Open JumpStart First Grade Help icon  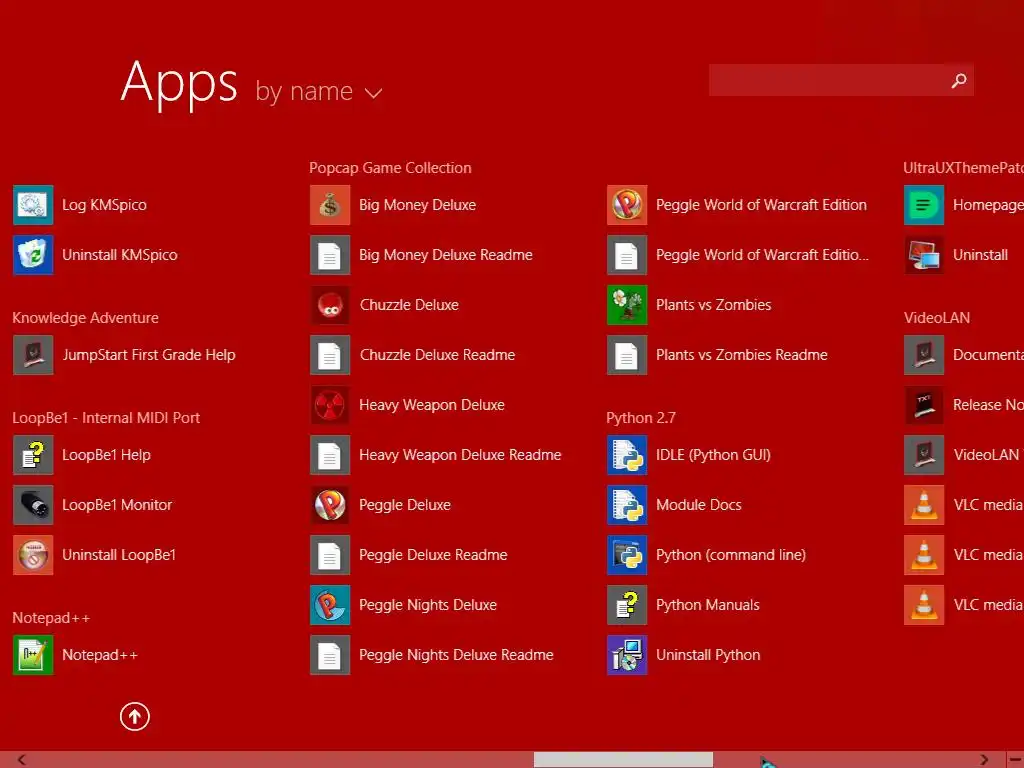(33, 355)
